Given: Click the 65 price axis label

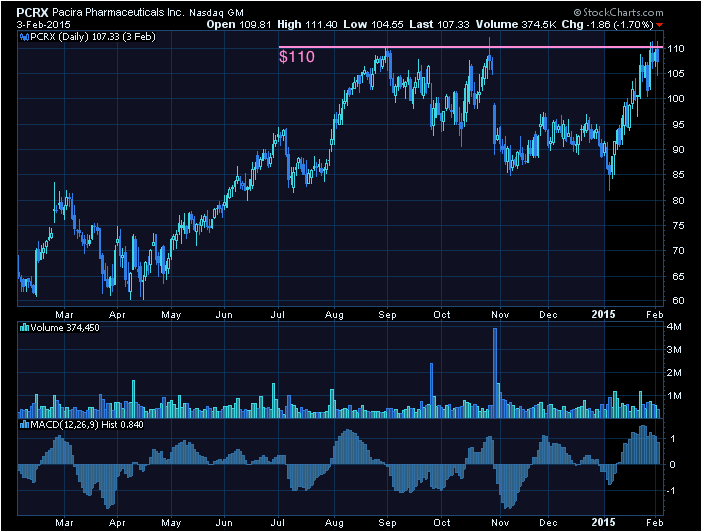Looking at the screenshot, I should [676, 276].
